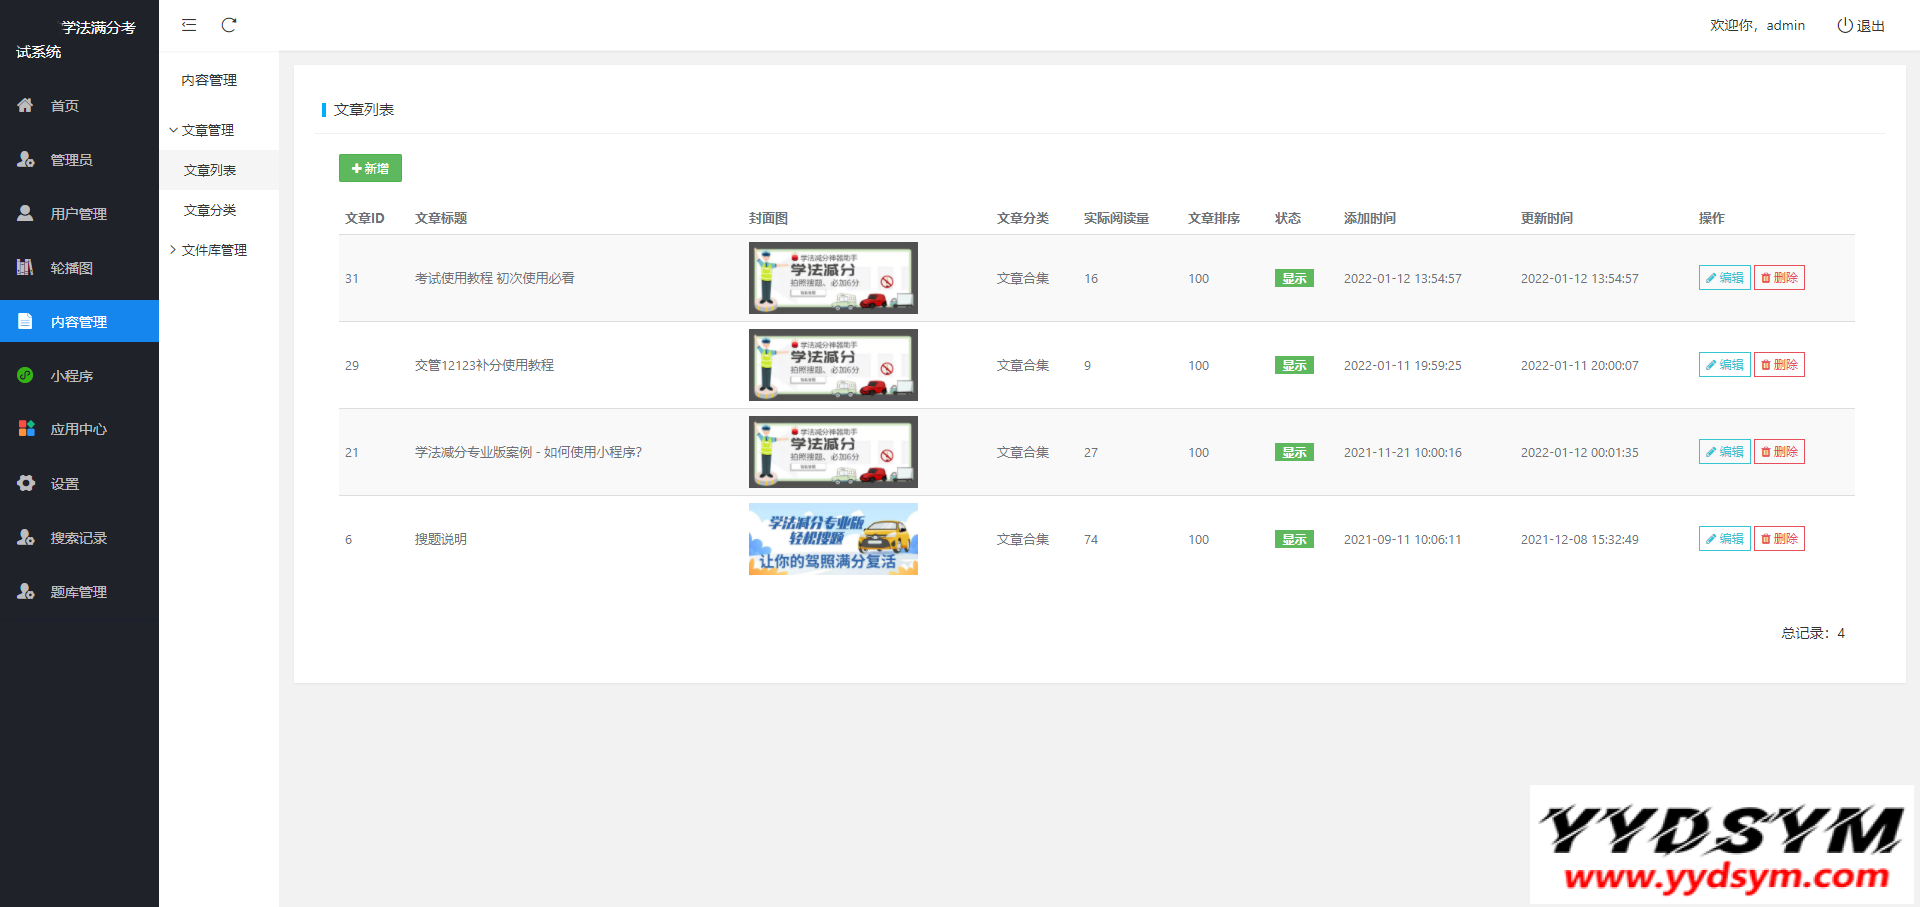The width and height of the screenshot is (1920, 907).
Task: Click the green 小程序 mini-program icon
Action: tap(26, 375)
